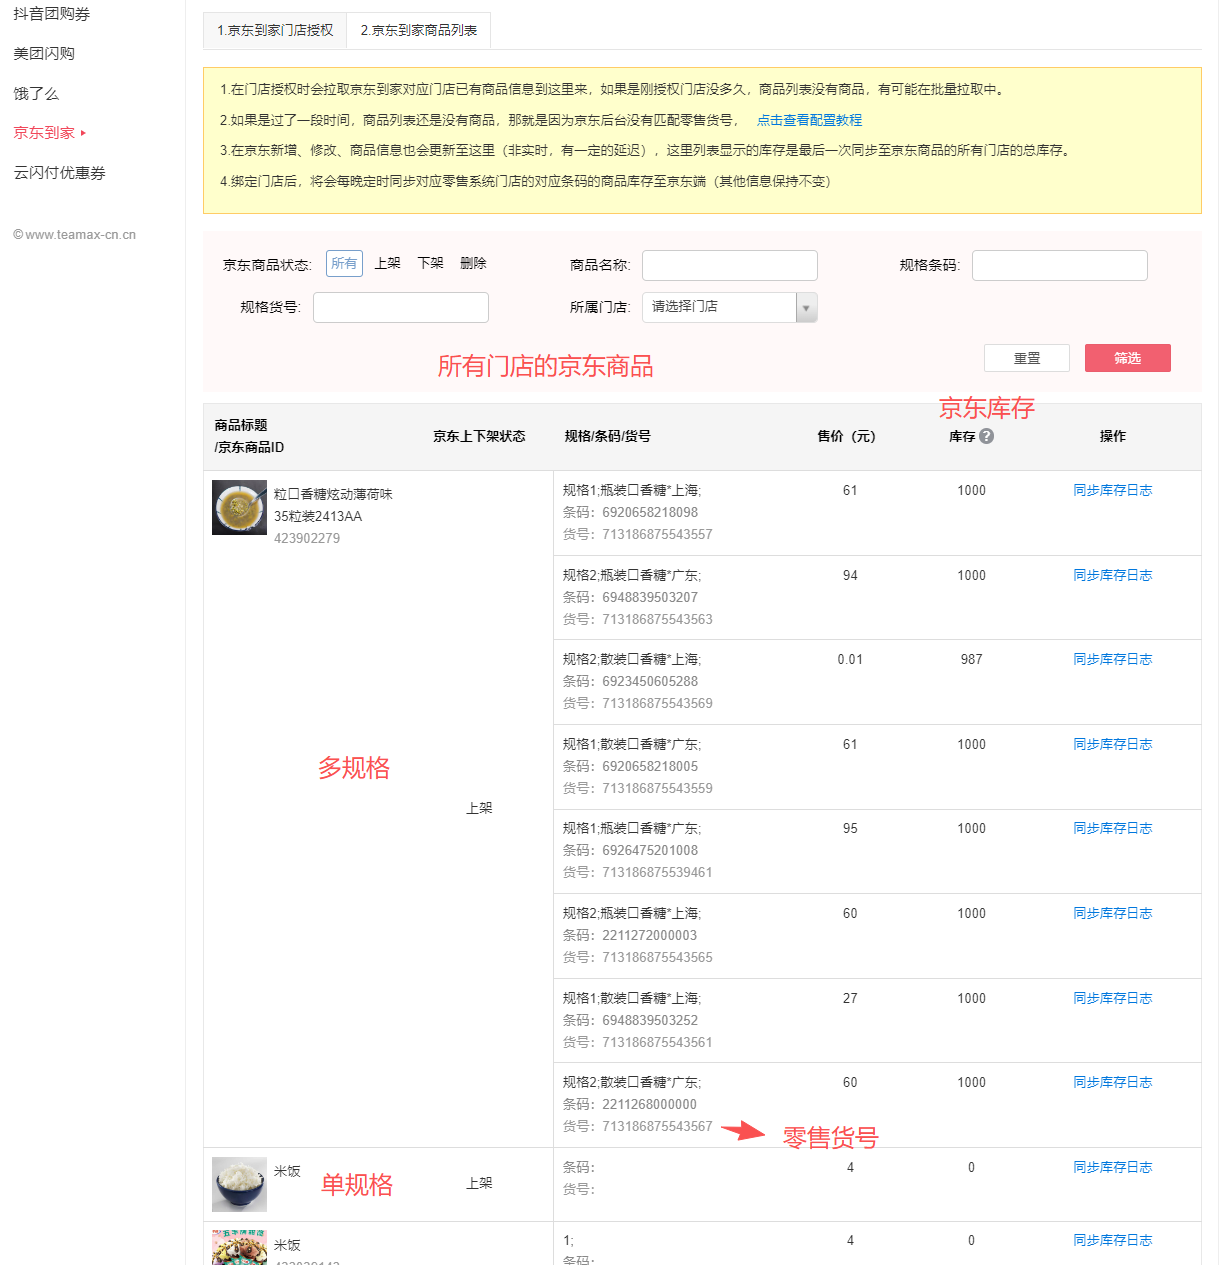
Task: Switch to 京东到家商品列表 tab
Action: [419, 30]
